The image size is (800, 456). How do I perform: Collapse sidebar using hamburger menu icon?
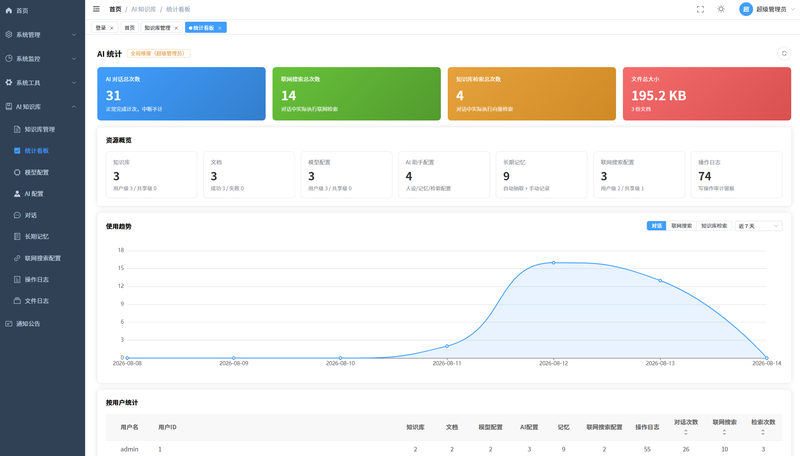(x=96, y=9)
